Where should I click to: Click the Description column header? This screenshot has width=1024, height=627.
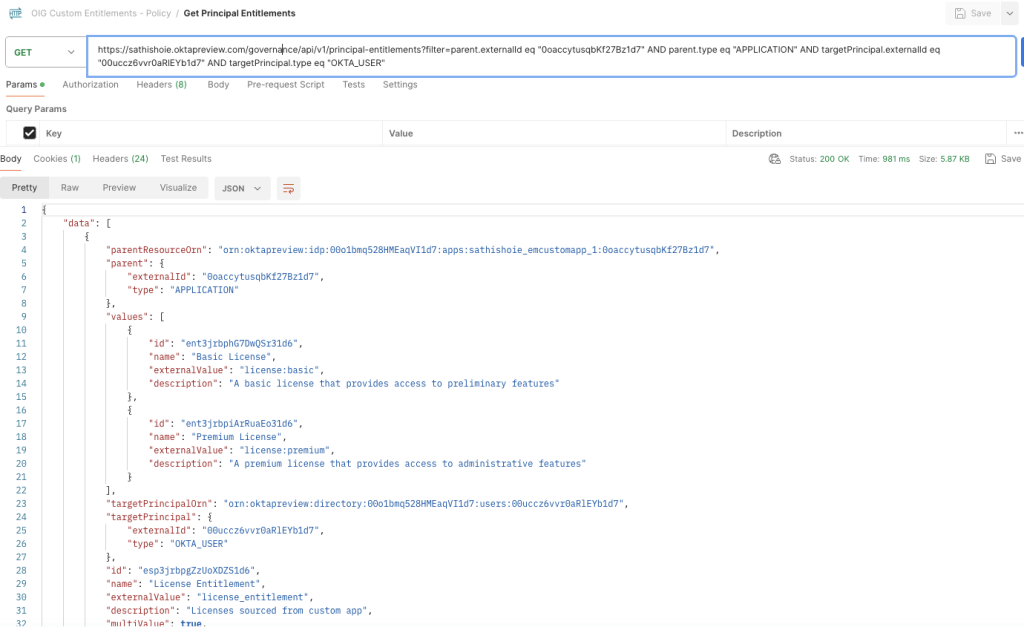pos(756,133)
